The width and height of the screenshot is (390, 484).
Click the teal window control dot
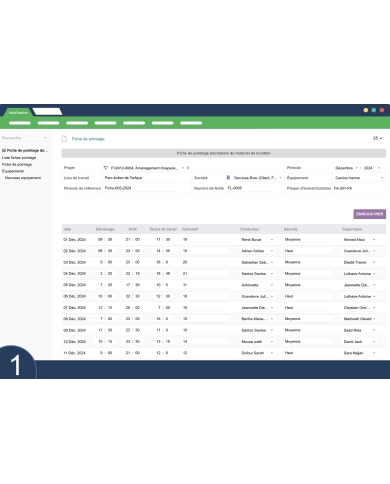[374, 110]
